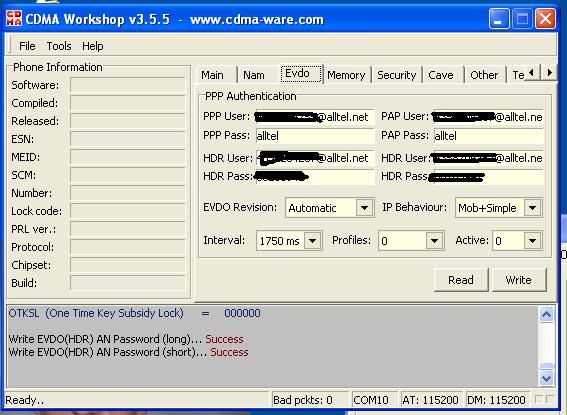
Task: Click the Read button
Action: pos(461,280)
